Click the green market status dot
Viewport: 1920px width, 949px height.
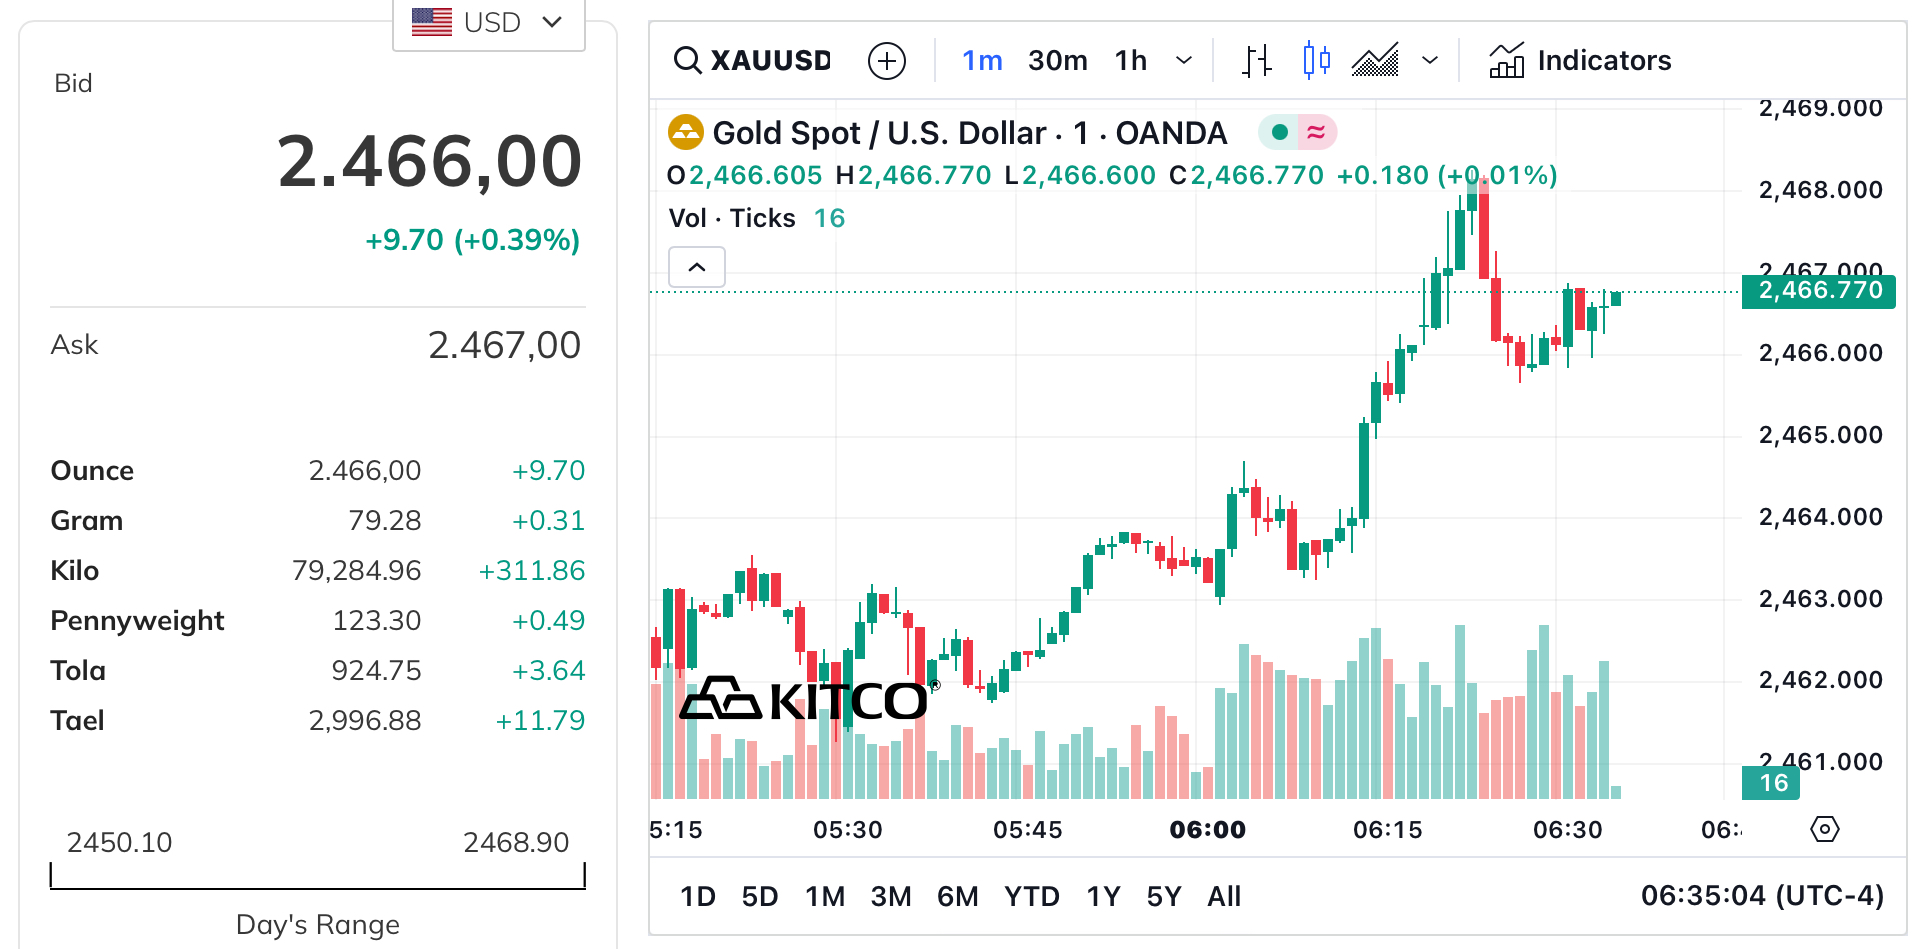(x=1279, y=132)
